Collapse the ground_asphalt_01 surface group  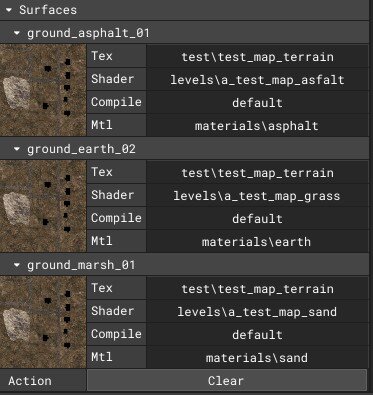(x=17, y=33)
